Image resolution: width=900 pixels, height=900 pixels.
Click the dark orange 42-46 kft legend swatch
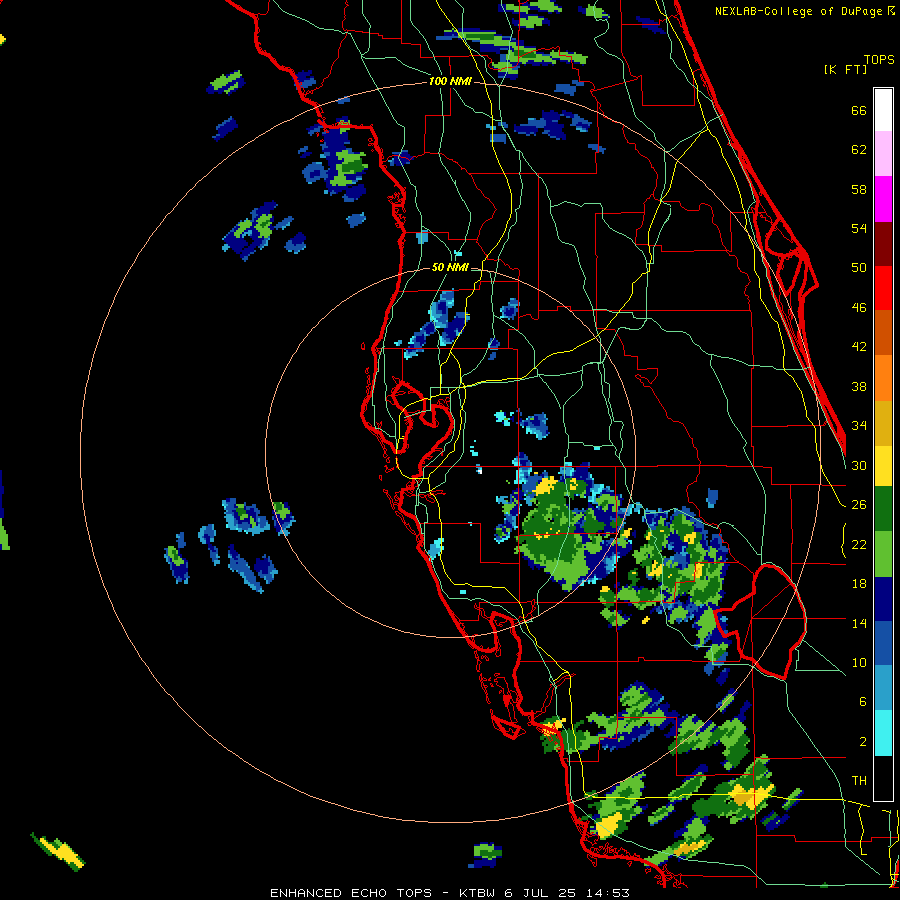coord(883,333)
